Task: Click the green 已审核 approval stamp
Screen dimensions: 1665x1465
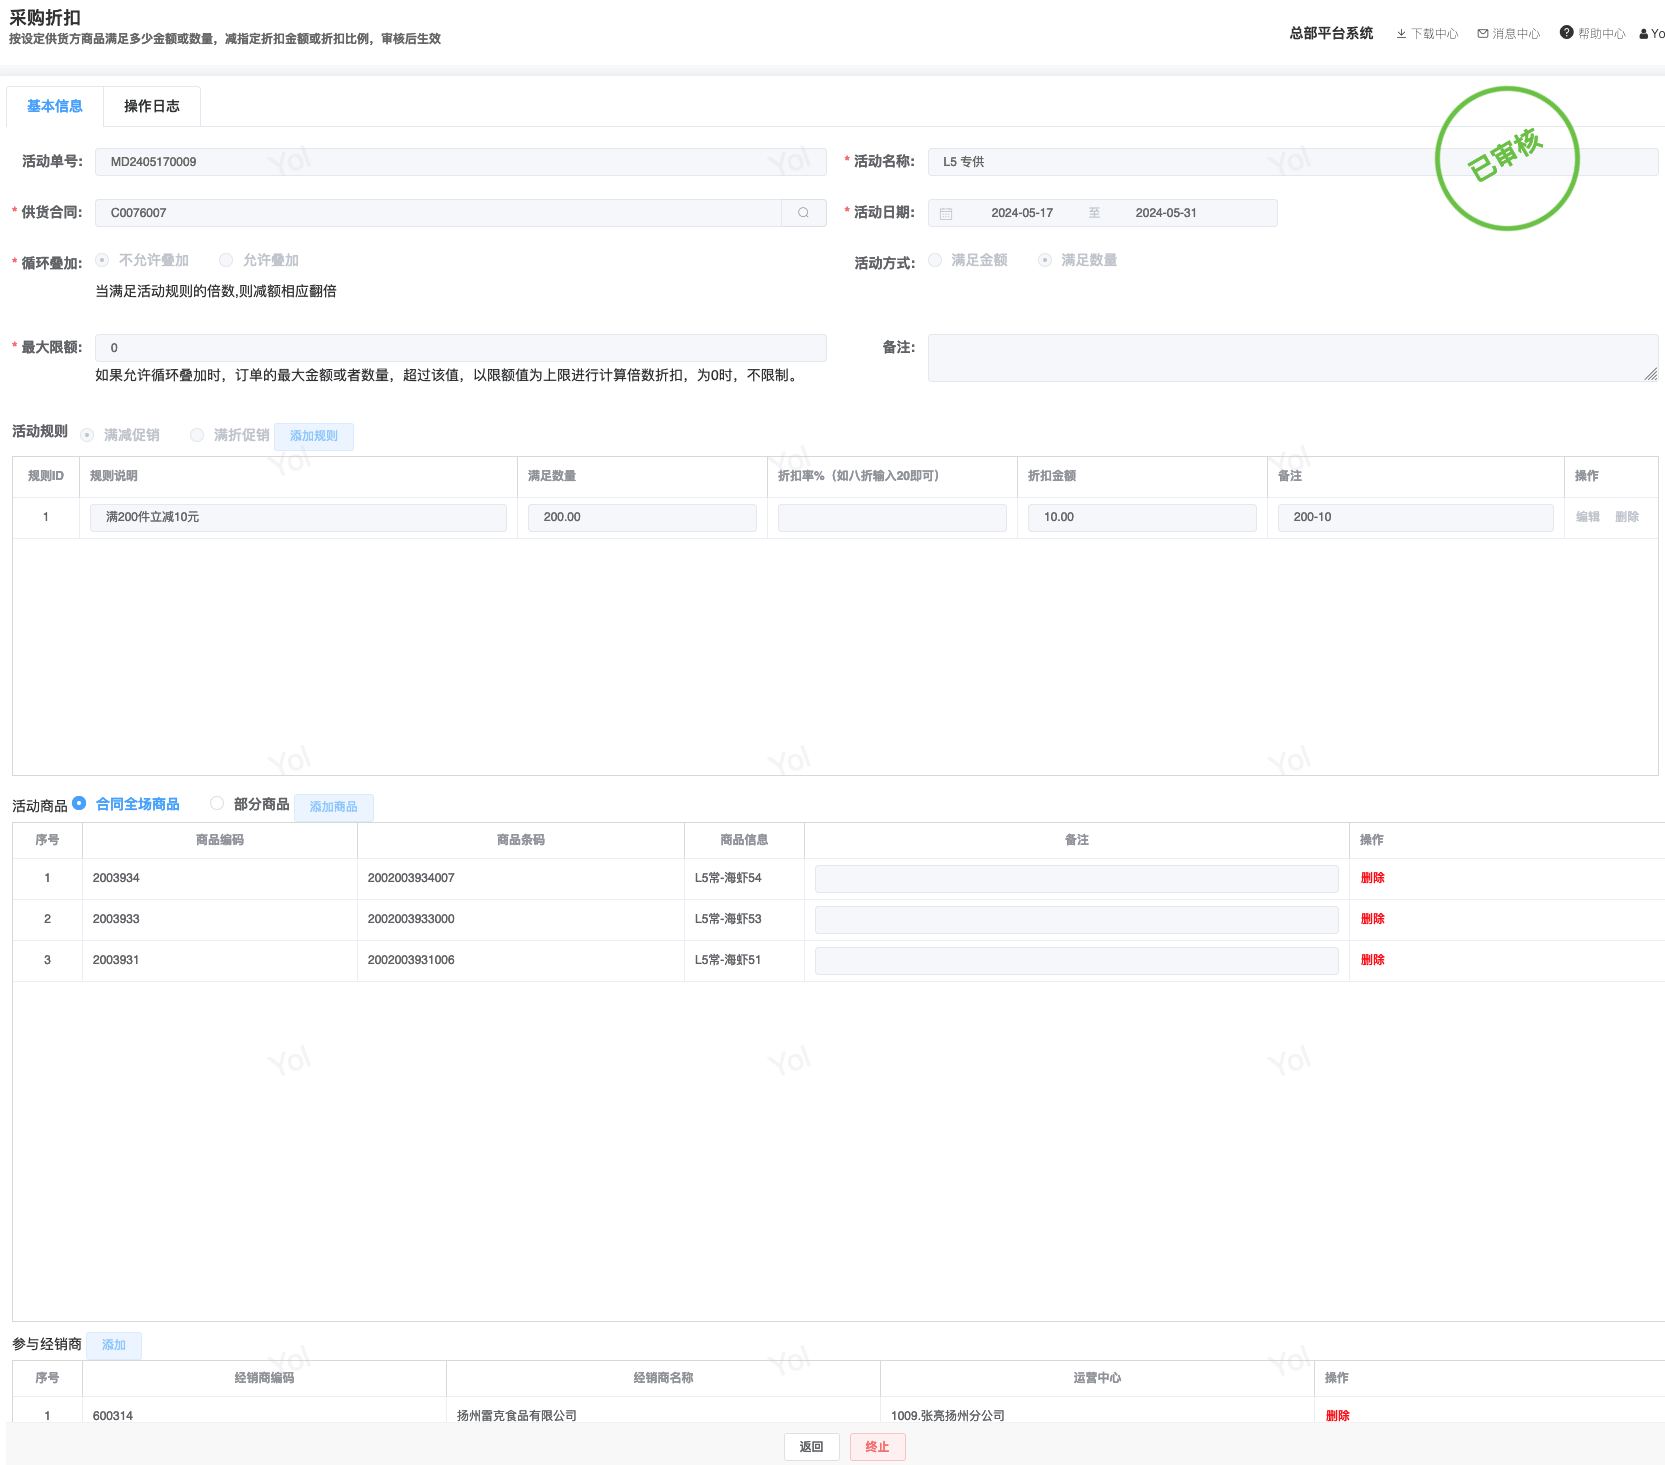Action: click(x=1507, y=158)
